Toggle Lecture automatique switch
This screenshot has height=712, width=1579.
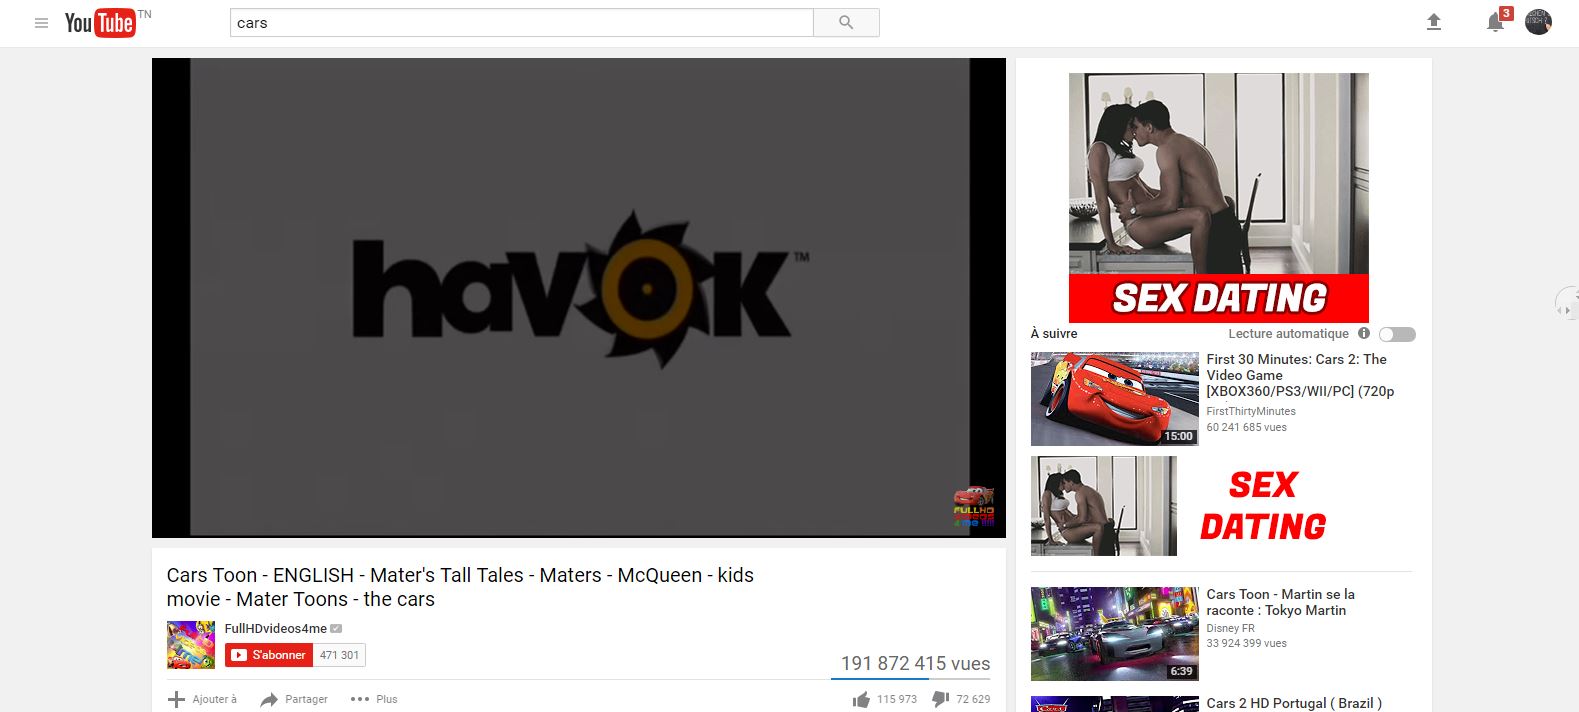pos(1397,334)
